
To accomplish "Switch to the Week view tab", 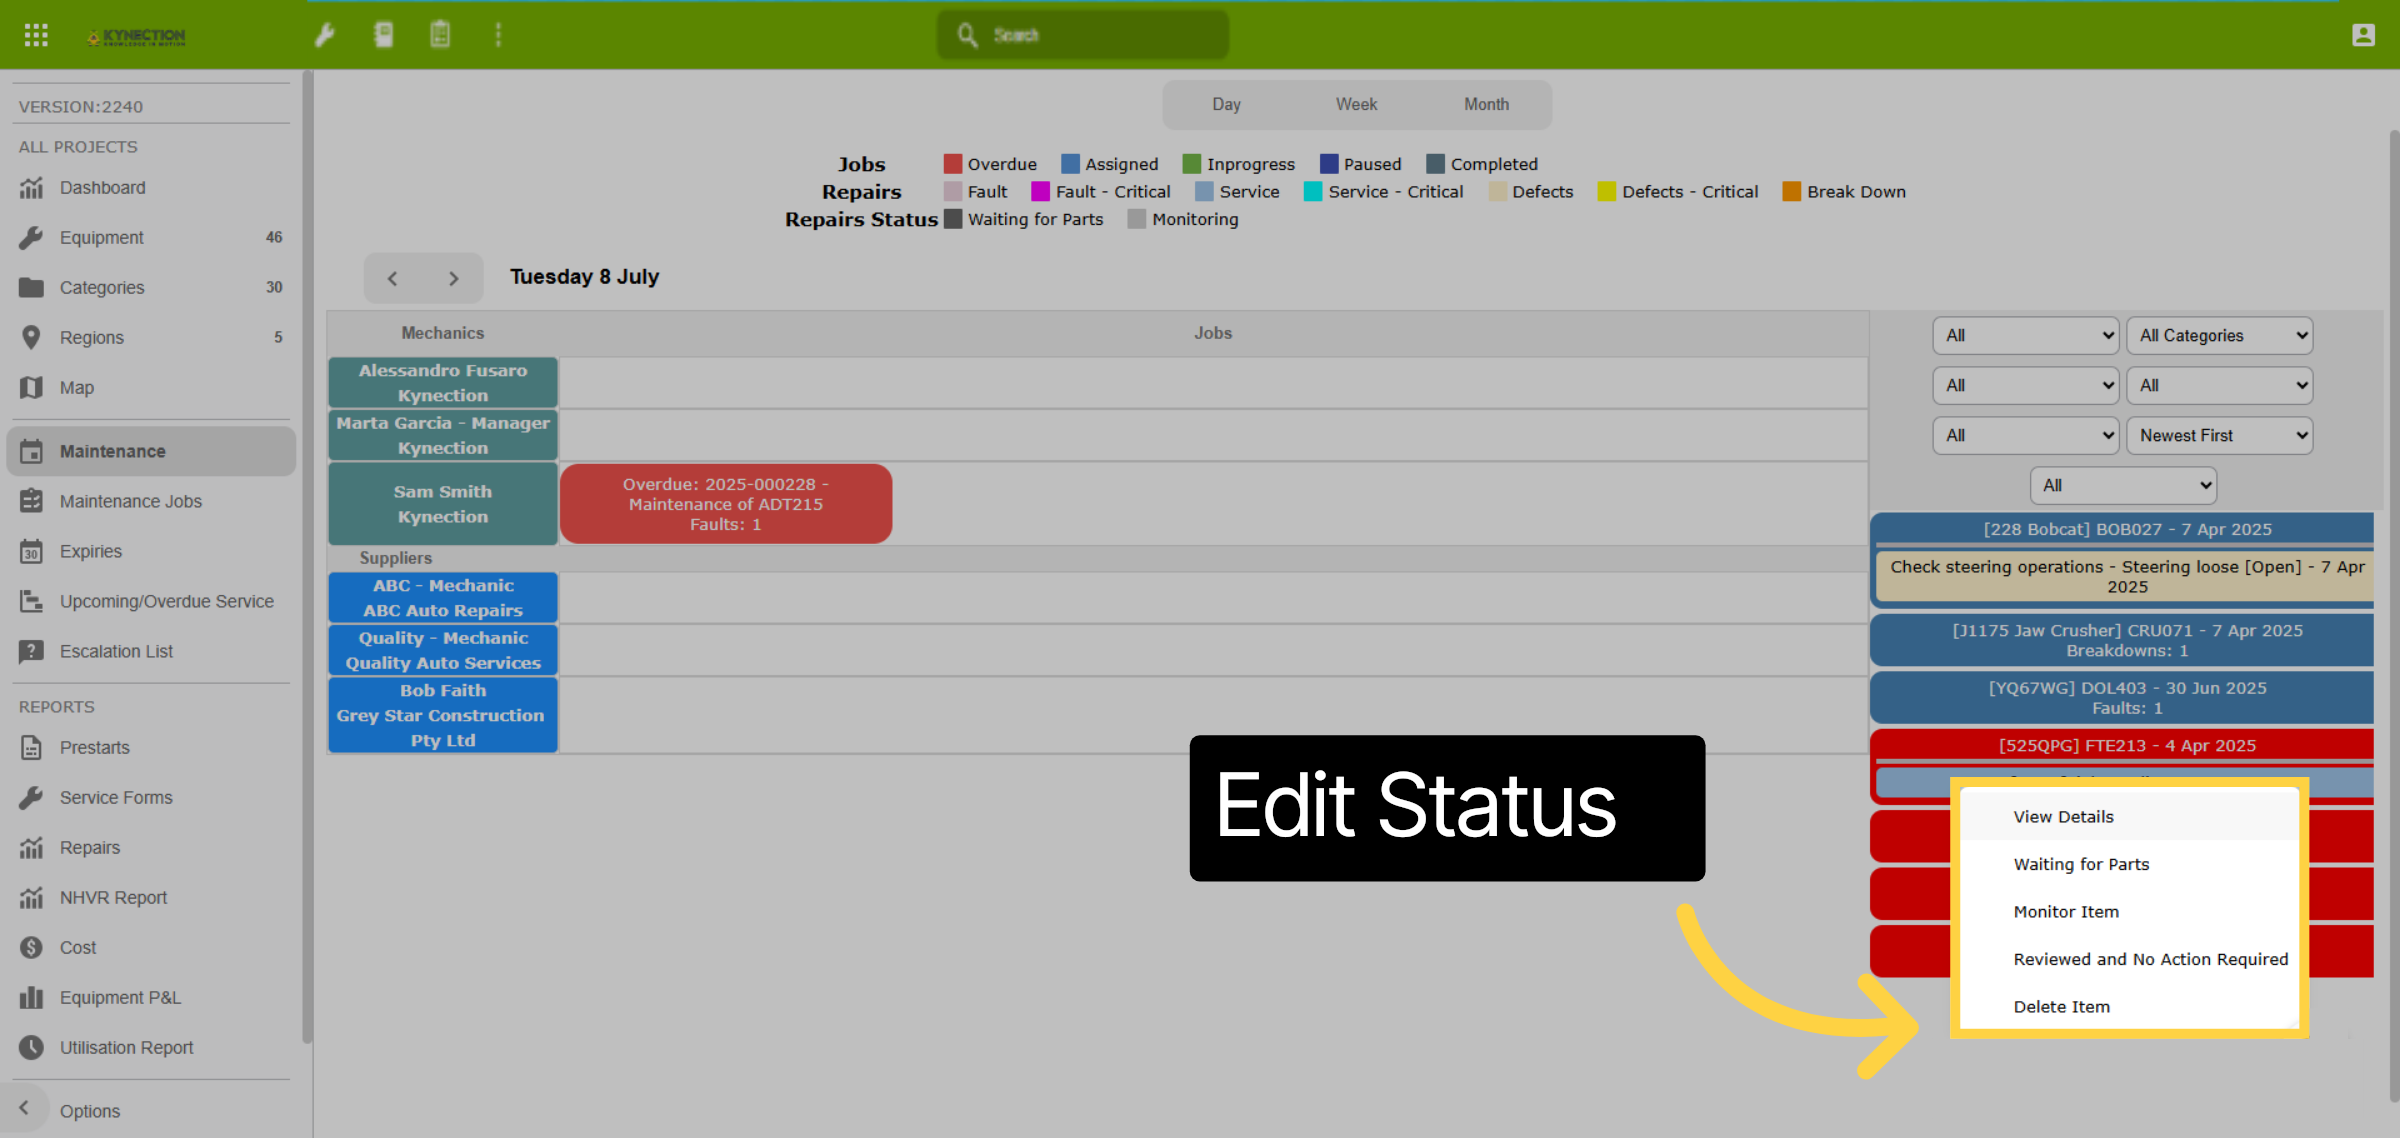I will coord(1357,105).
